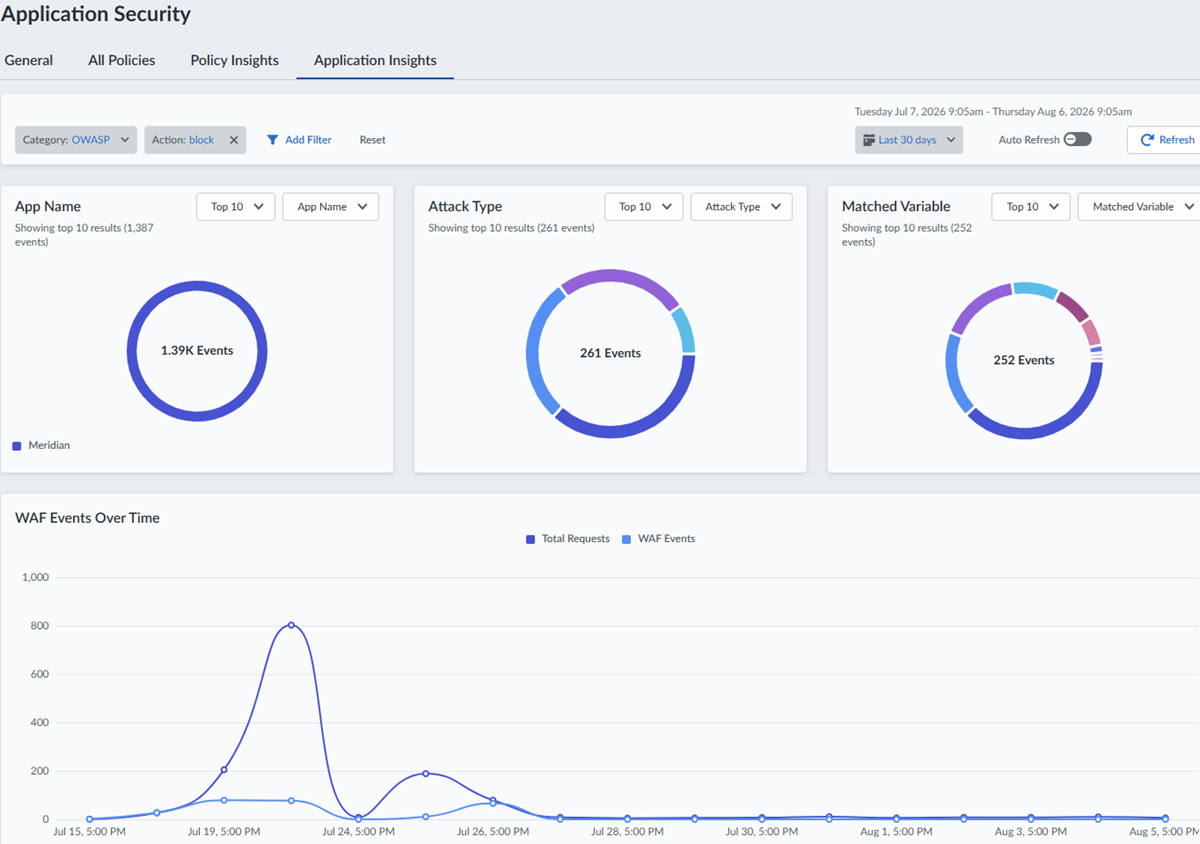Open the App Name card's Top 10 dropdown
The height and width of the screenshot is (844, 1200).
pos(236,207)
